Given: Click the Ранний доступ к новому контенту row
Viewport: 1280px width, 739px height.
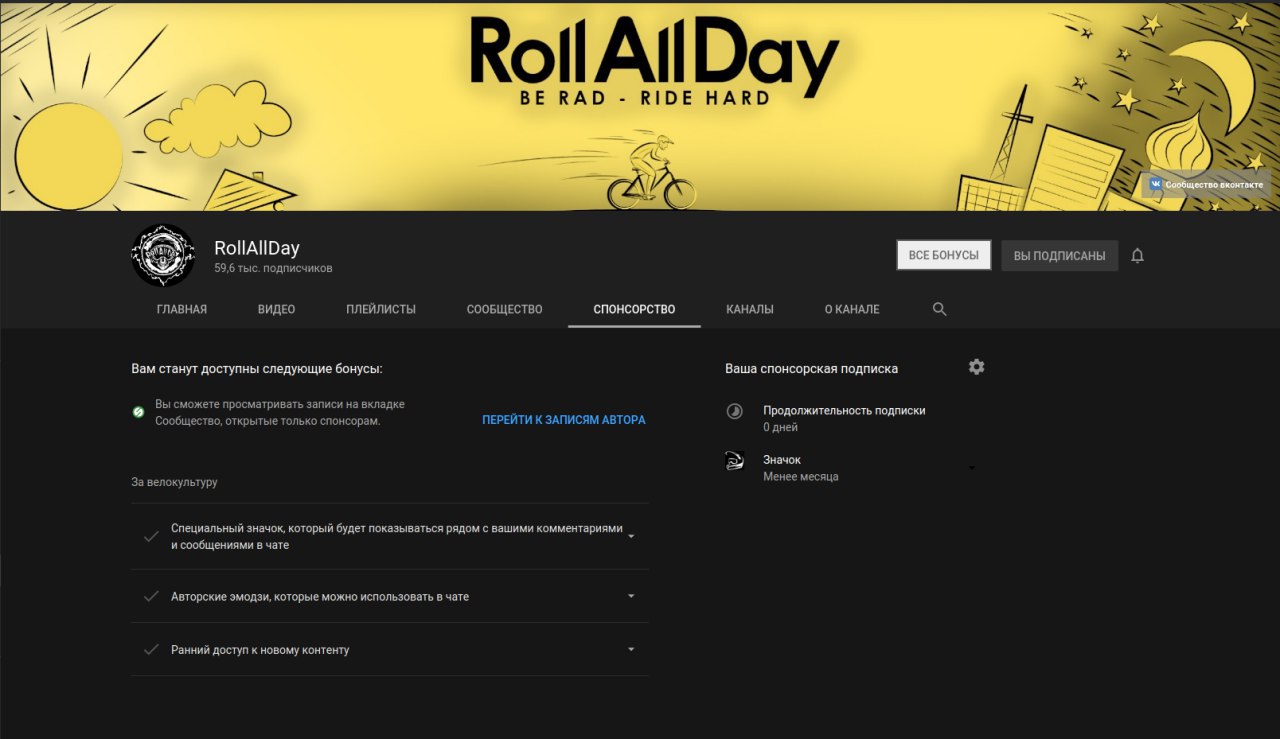Looking at the screenshot, I should pos(390,649).
